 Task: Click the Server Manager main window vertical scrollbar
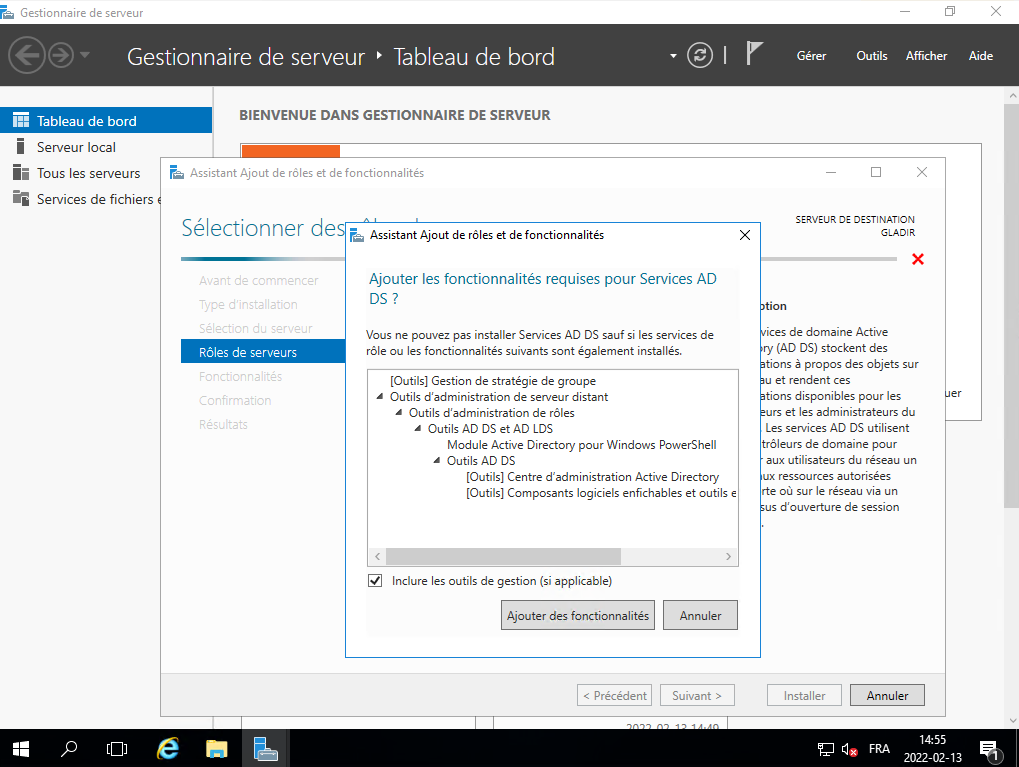(x=1011, y=306)
